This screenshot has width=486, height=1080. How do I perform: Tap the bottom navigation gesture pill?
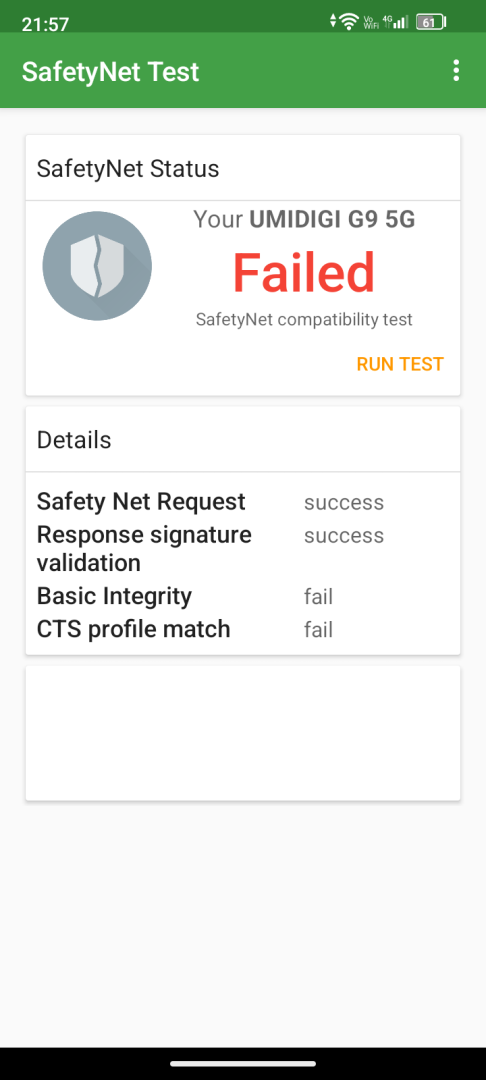coord(243,1064)
